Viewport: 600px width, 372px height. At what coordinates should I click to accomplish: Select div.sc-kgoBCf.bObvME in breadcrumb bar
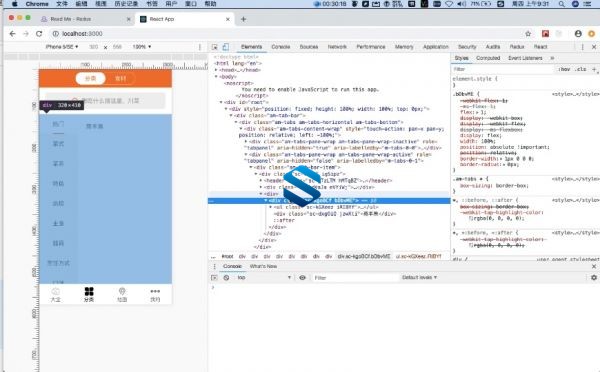coord(364,256)
